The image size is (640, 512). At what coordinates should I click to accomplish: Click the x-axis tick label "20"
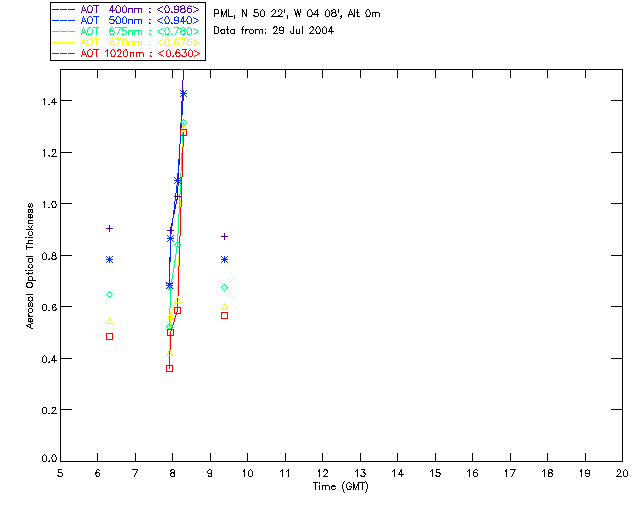(x=622, y=474)
